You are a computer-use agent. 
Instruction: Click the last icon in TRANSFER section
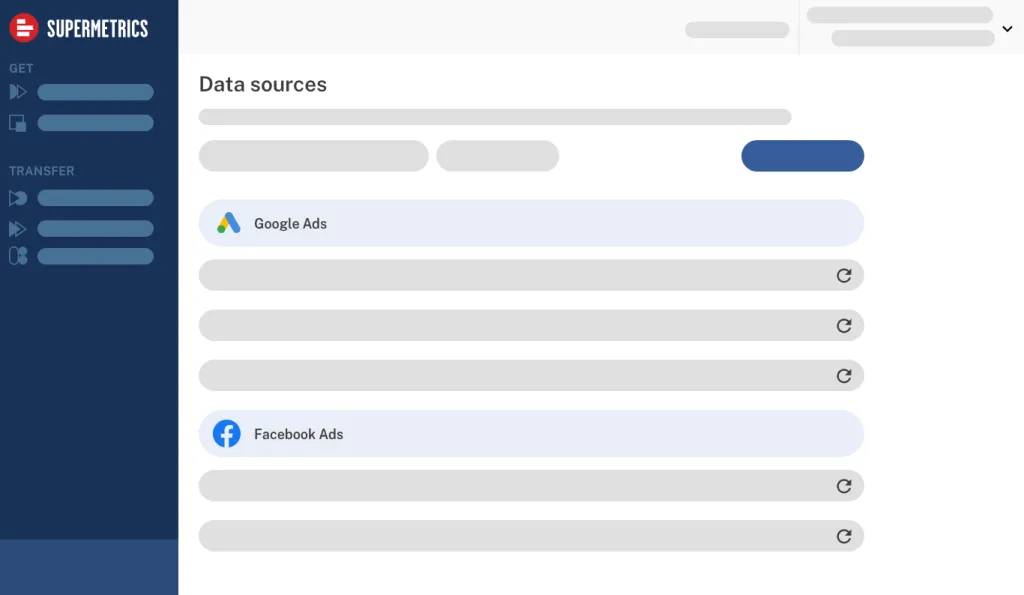tap(17, 256)
